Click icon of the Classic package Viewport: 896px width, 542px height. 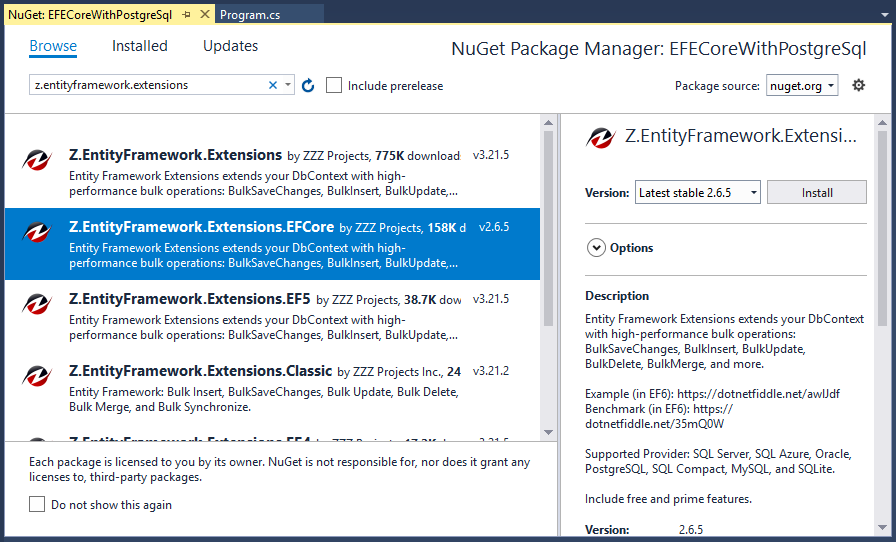37,376
